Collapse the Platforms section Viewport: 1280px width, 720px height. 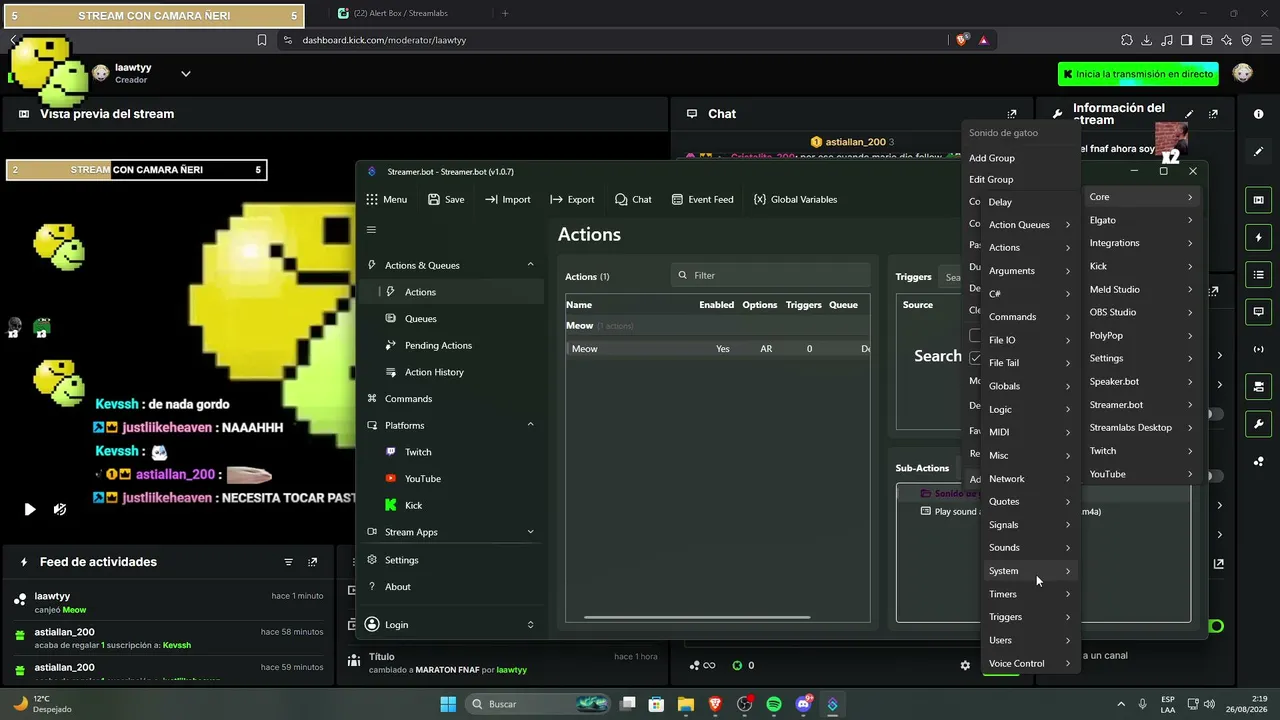[530, 425]
